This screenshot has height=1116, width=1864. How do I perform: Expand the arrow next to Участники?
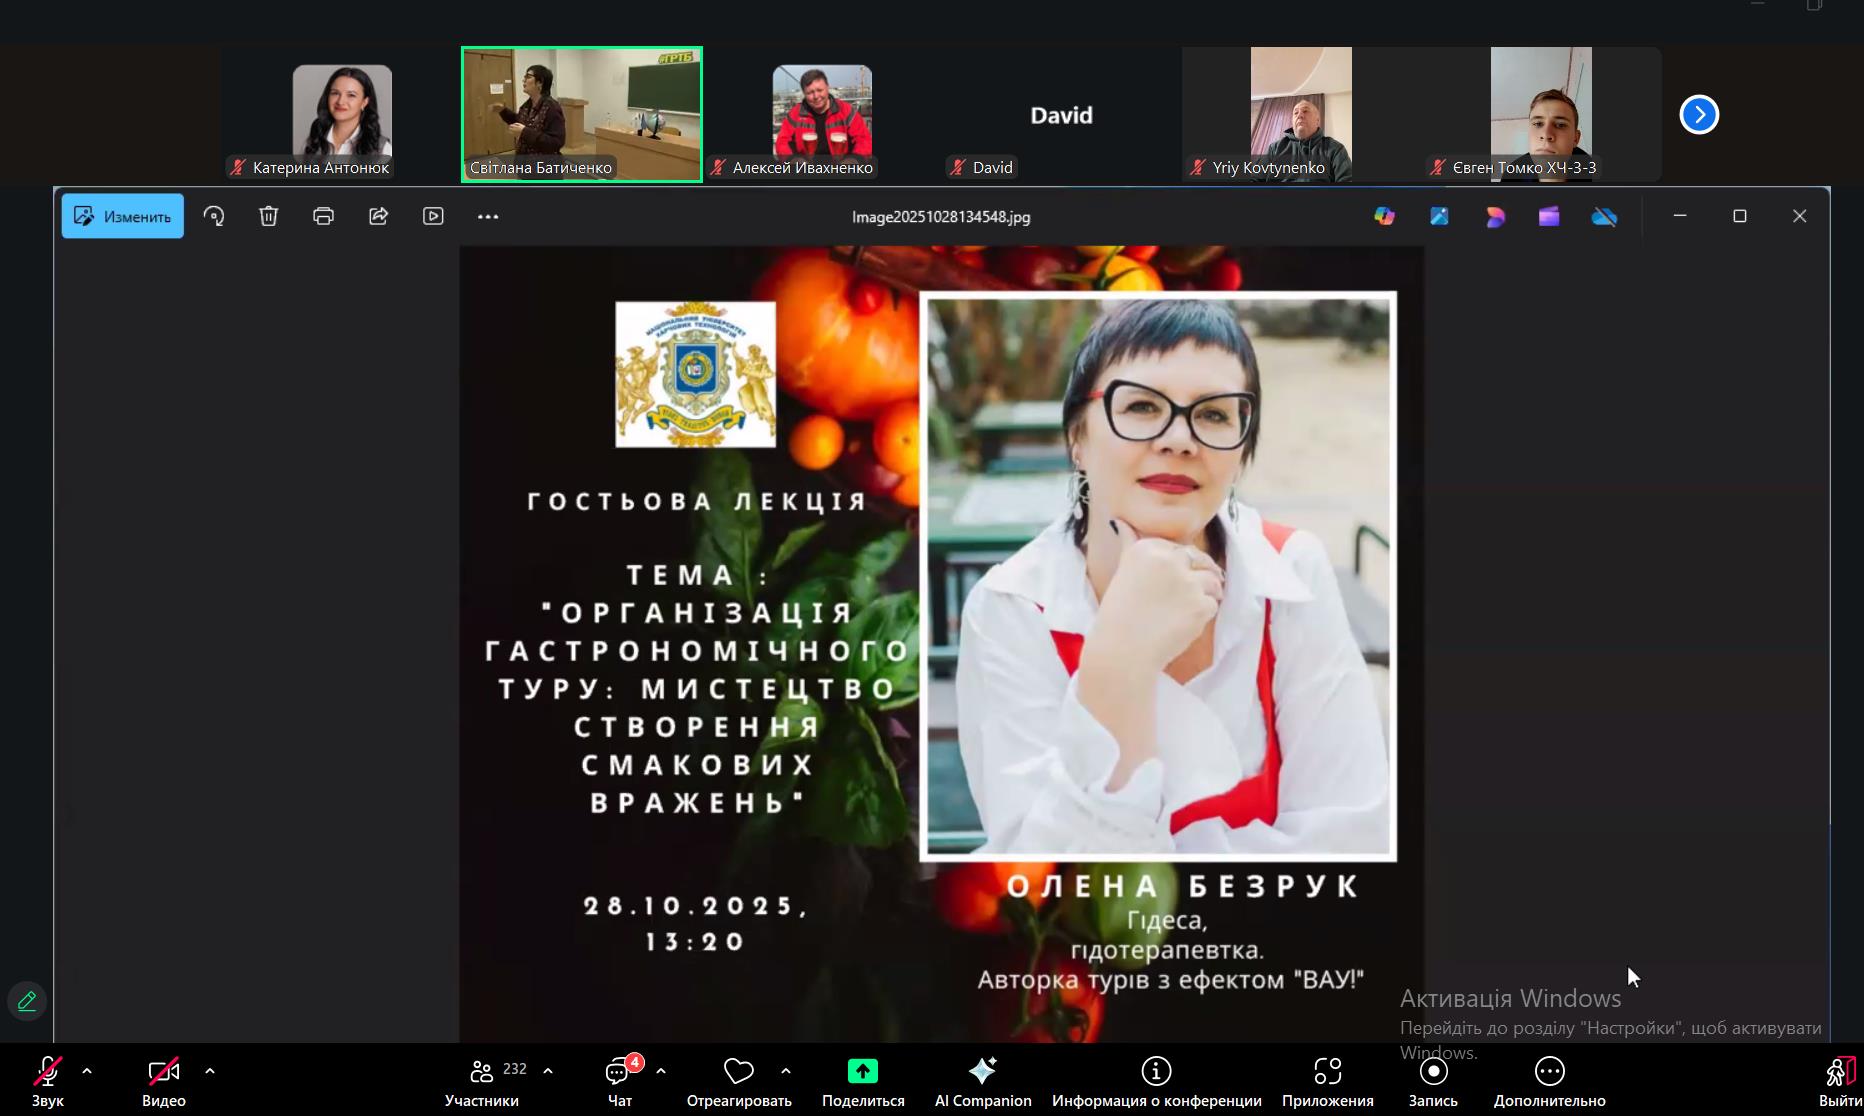click(x=548, y=1071)
